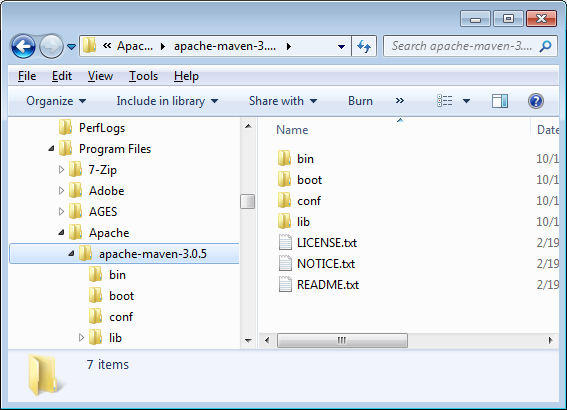This screenshot has width=567, height=410.
Task: Open Include in library dropdown
Action: [167, 101]
